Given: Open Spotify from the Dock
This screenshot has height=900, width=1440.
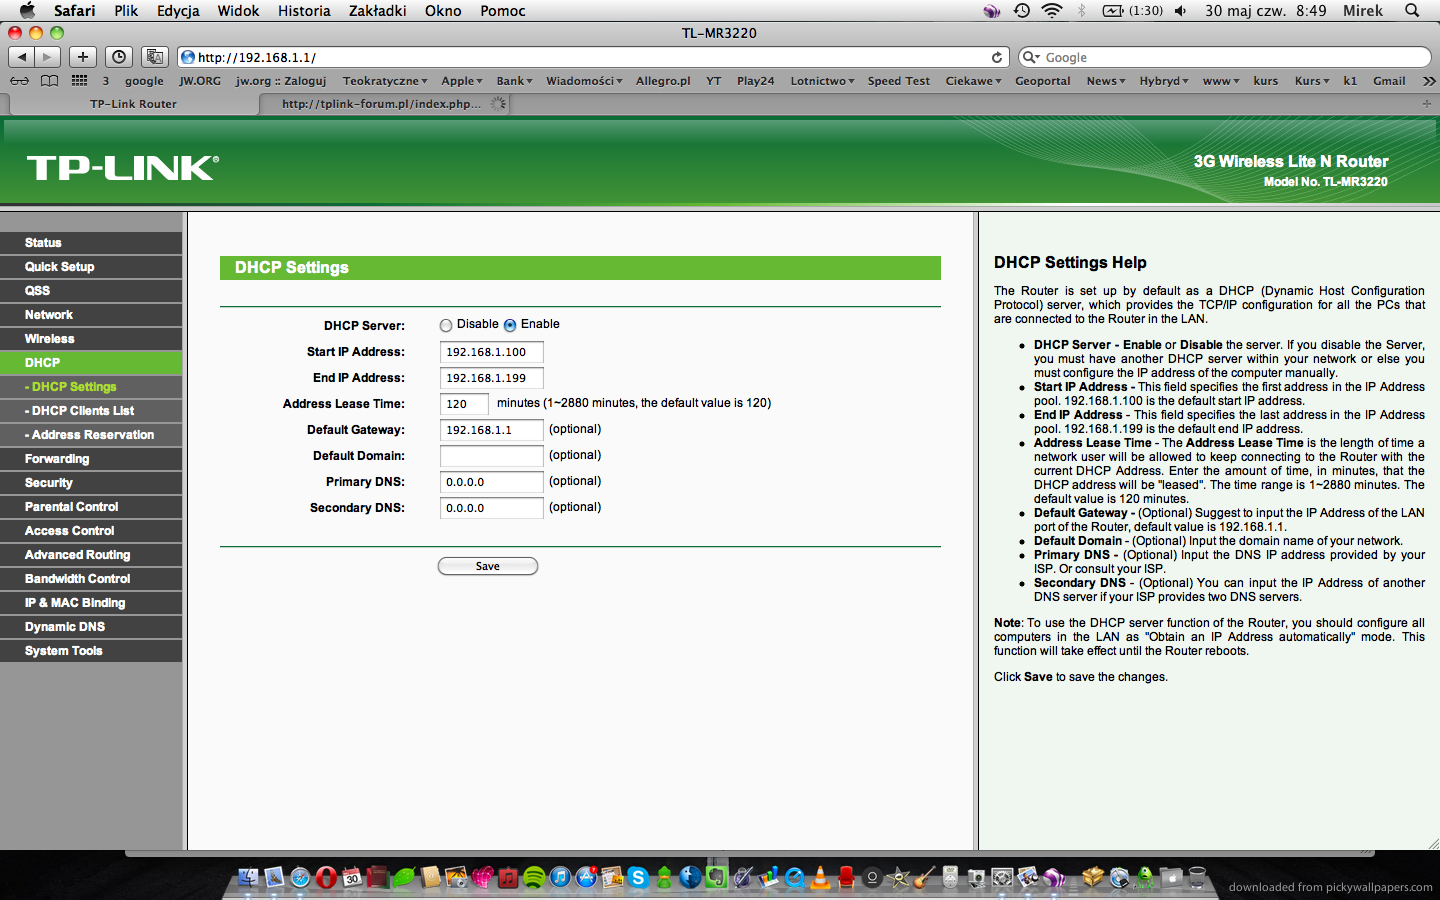Looking at the screenshot, I should tap(534, 877).
